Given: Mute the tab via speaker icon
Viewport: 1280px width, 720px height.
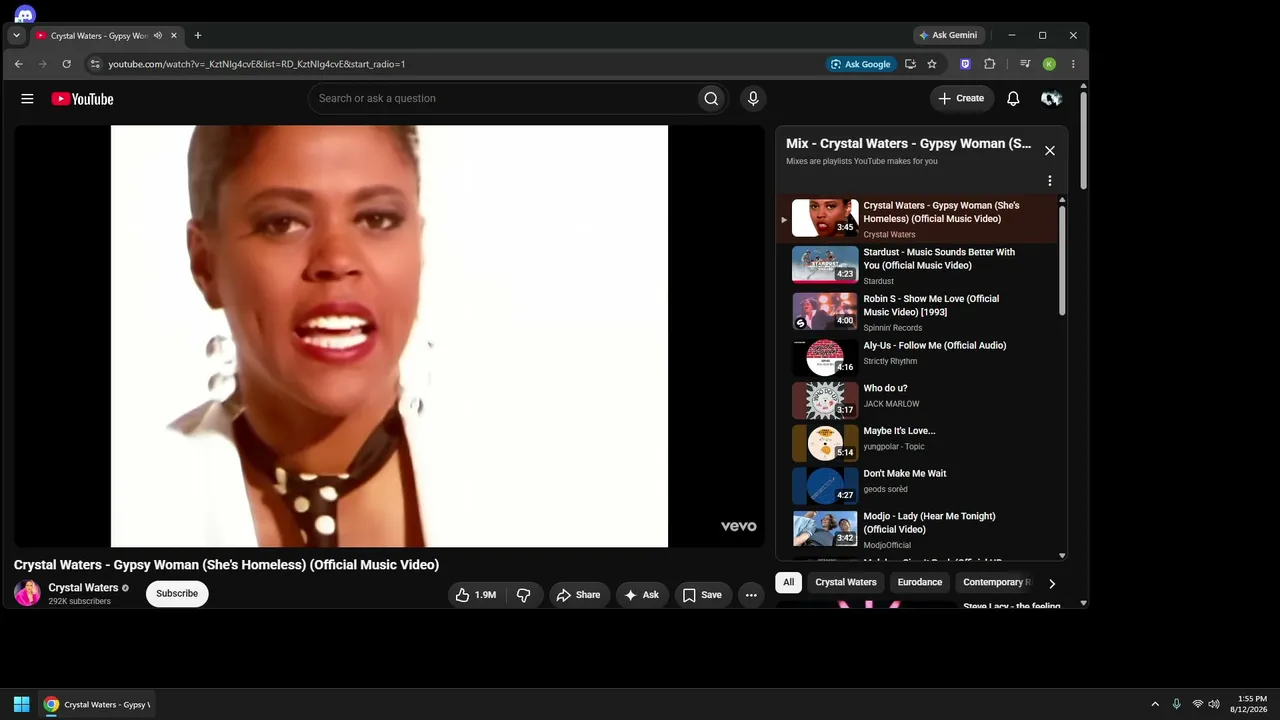Looking at the screenshot, I should tap(158, 36).
